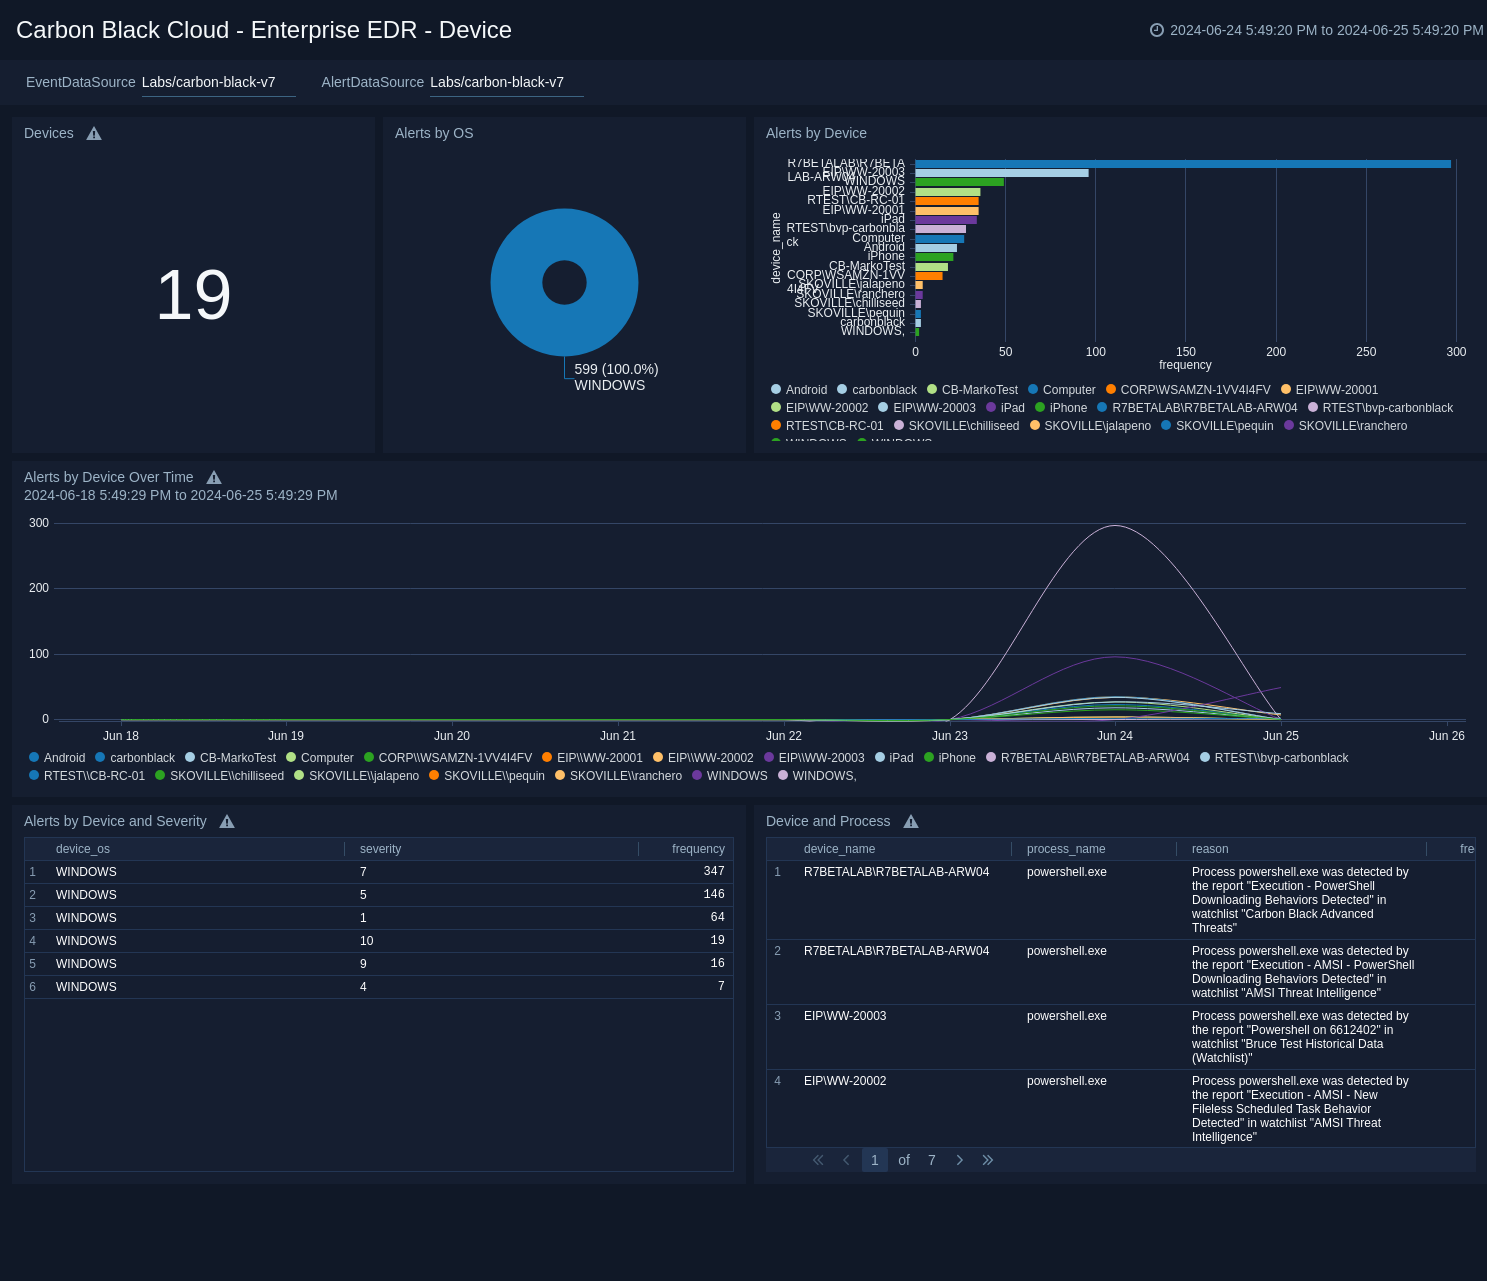Click the page number 1 button
1487x1281 pixels.
pos(874,1160)
